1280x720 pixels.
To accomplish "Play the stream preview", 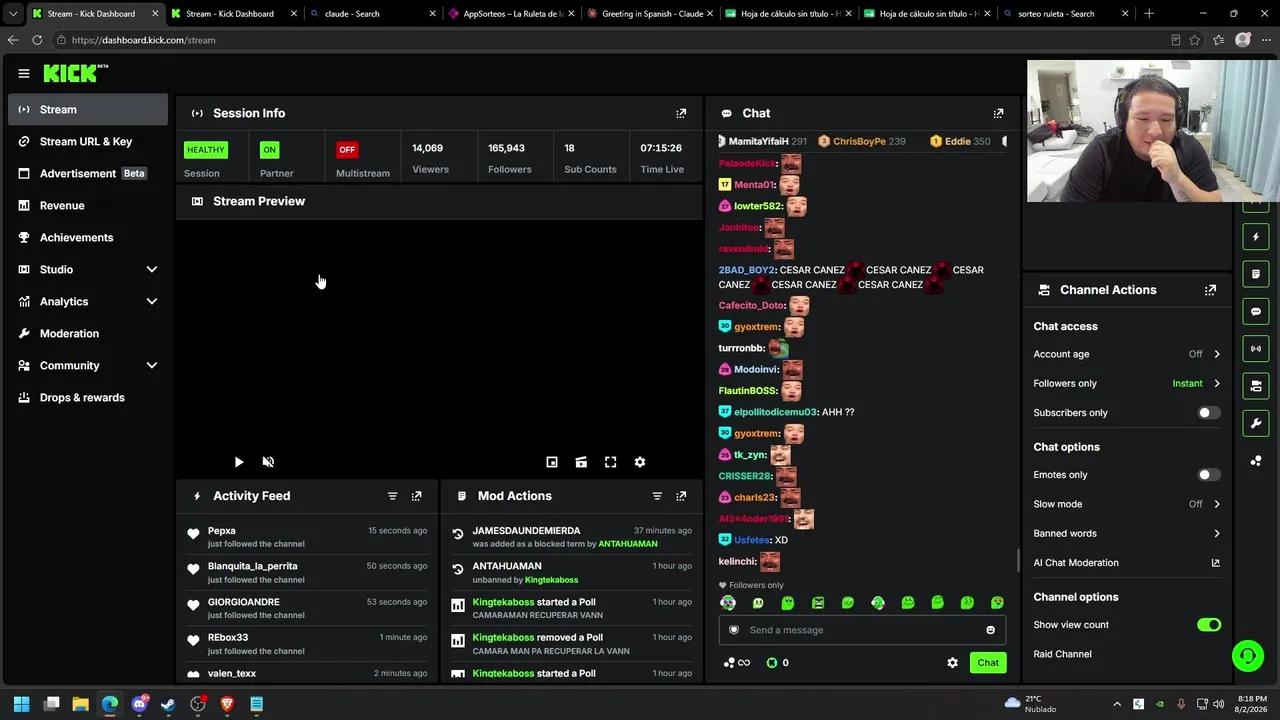I will pyautogui.click(x=239, y=462).
